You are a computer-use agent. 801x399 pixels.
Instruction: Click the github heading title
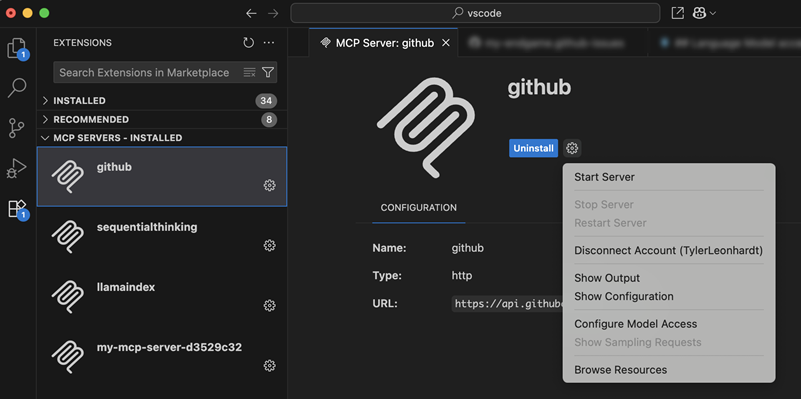539,88
